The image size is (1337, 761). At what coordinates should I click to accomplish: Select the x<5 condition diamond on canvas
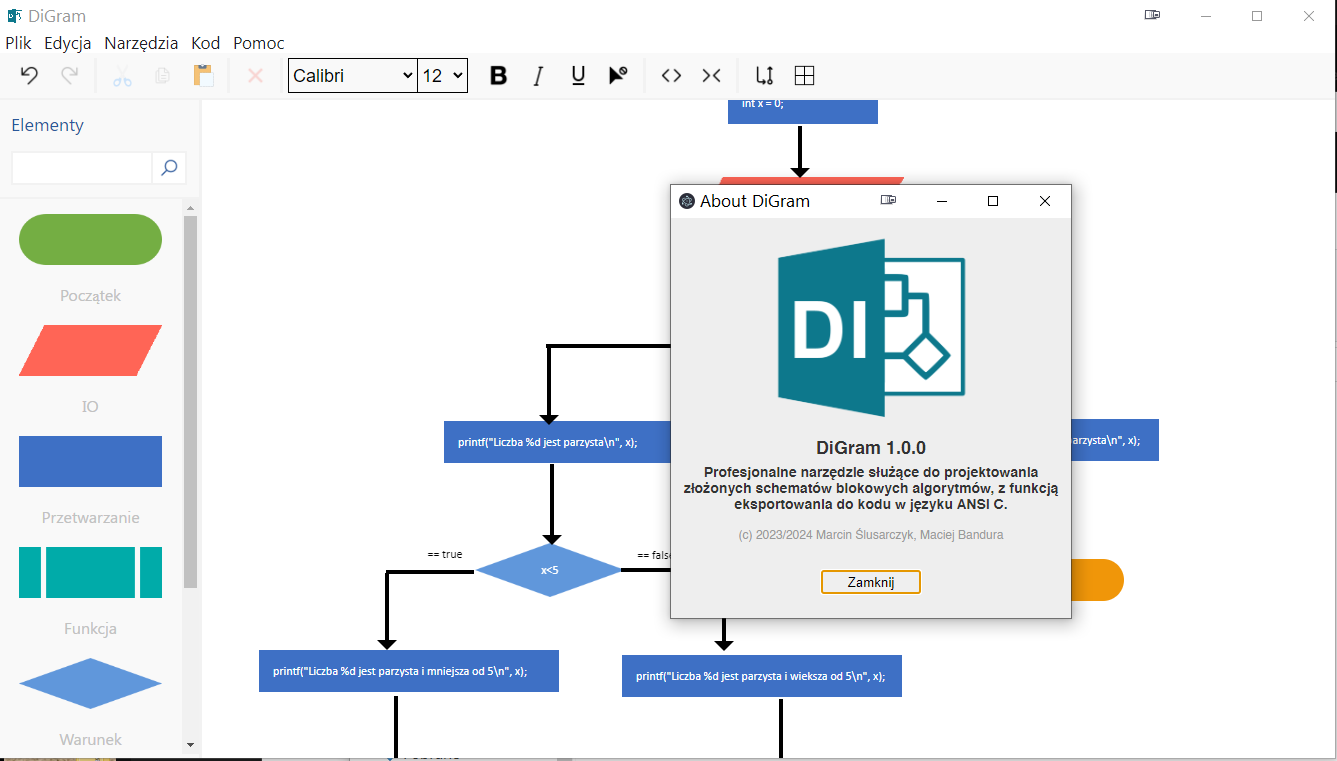click(548, 570)
